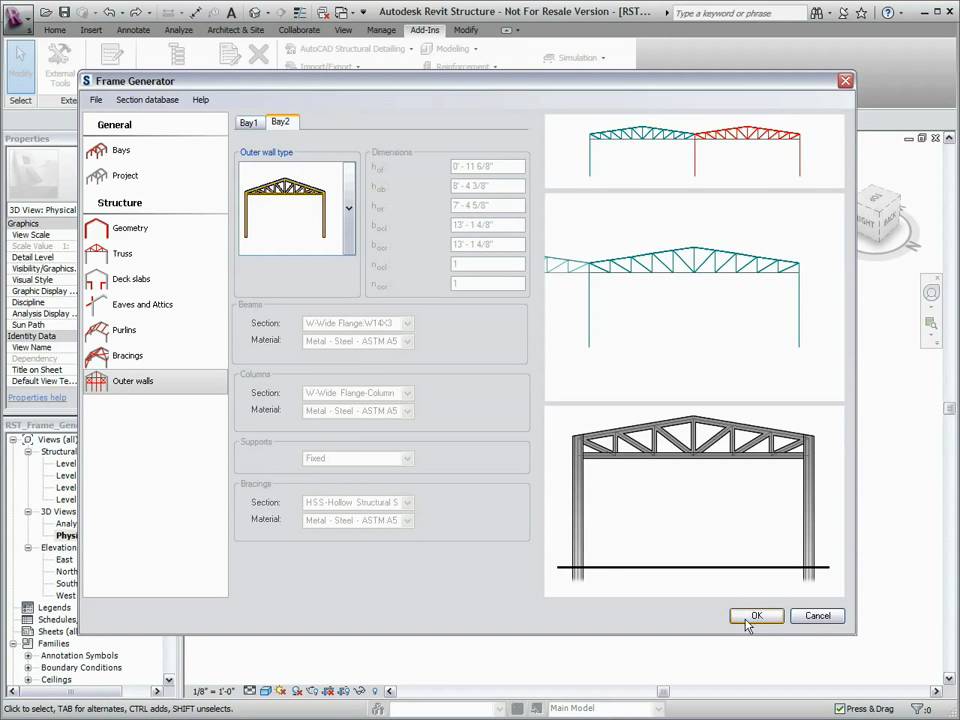Click the steering wheel navigation icon

coord(931,293)
